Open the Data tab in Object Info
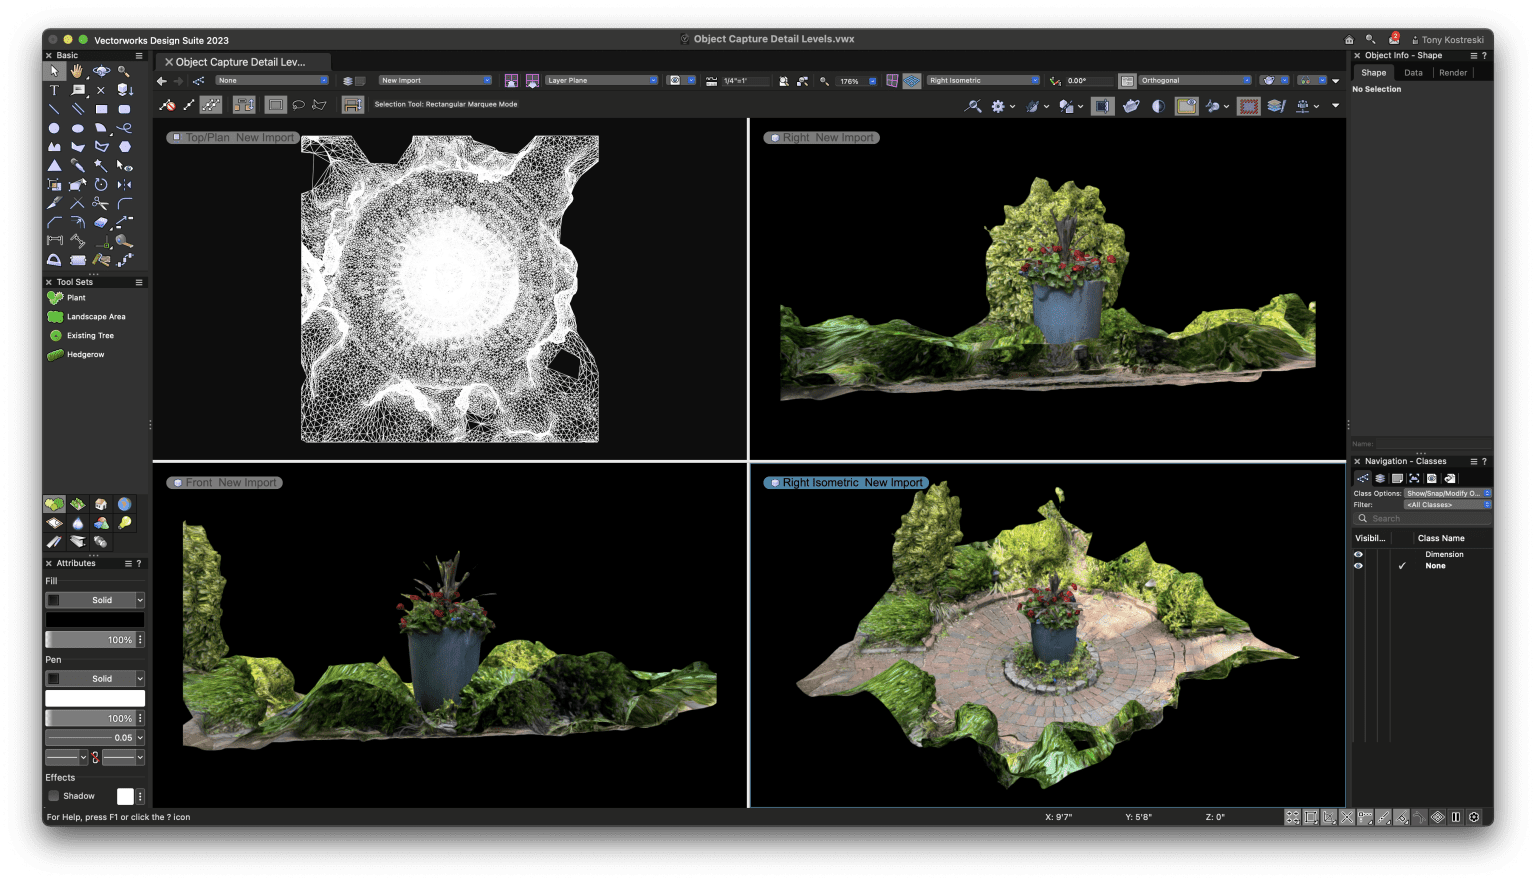The height and width of the screenshot is (882, 1536). 1413,73
